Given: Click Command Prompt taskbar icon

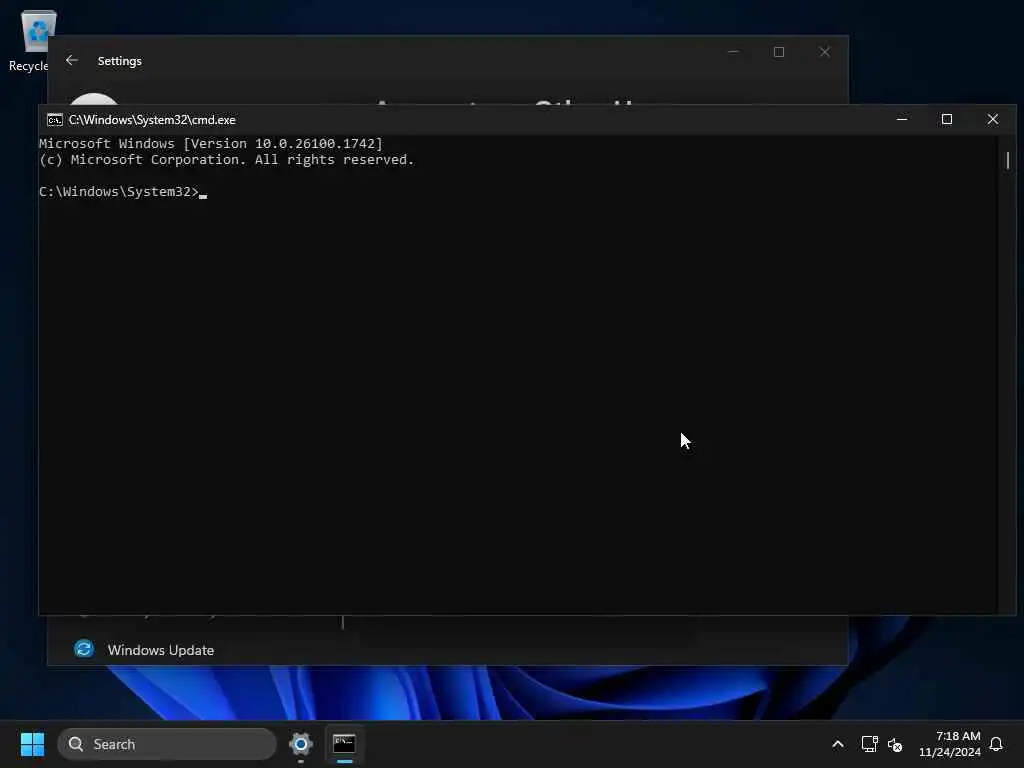Looking at the screenshot, I should [344, 744].
